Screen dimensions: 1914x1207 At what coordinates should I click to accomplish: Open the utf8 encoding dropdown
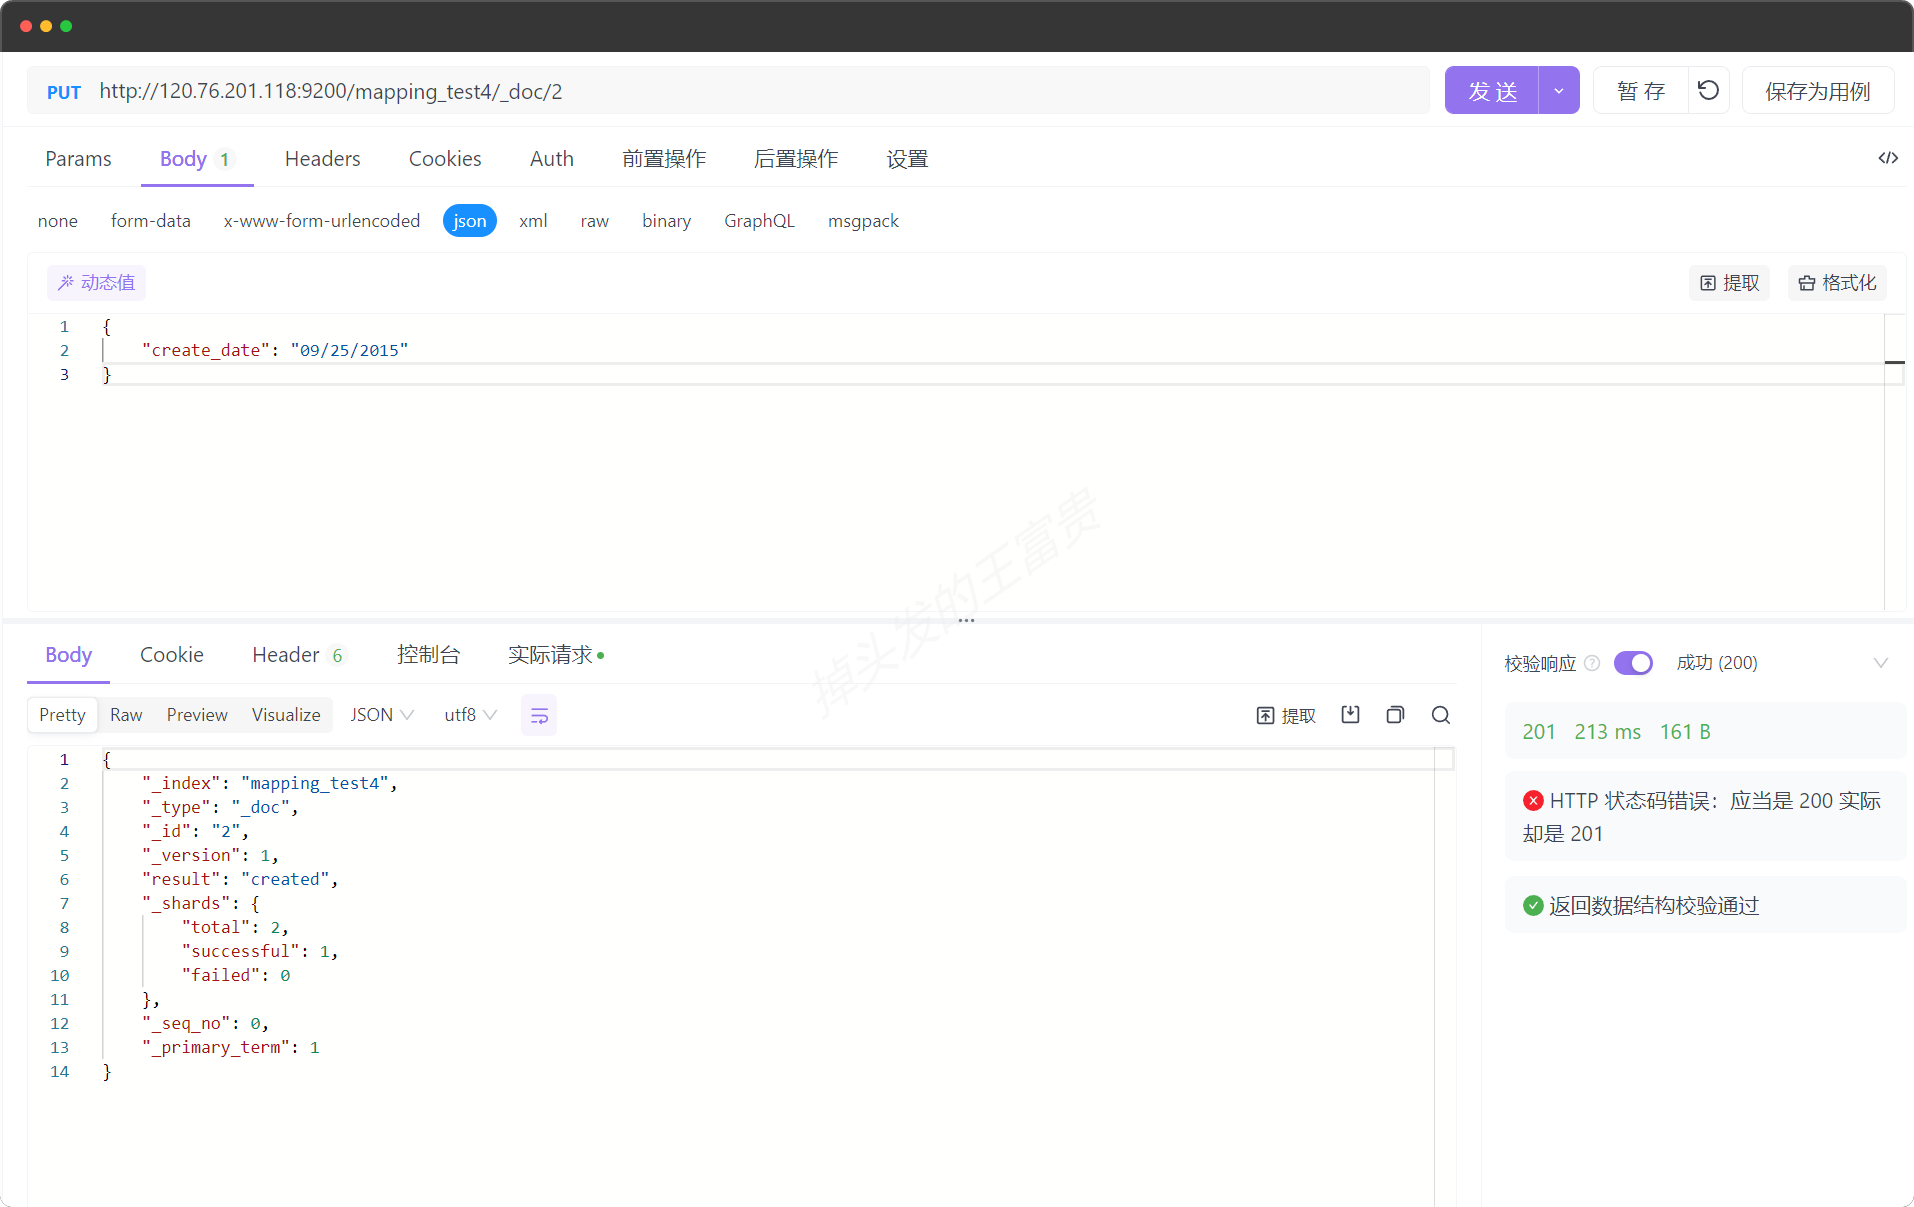pyautogui.click(x=471, y=715)
